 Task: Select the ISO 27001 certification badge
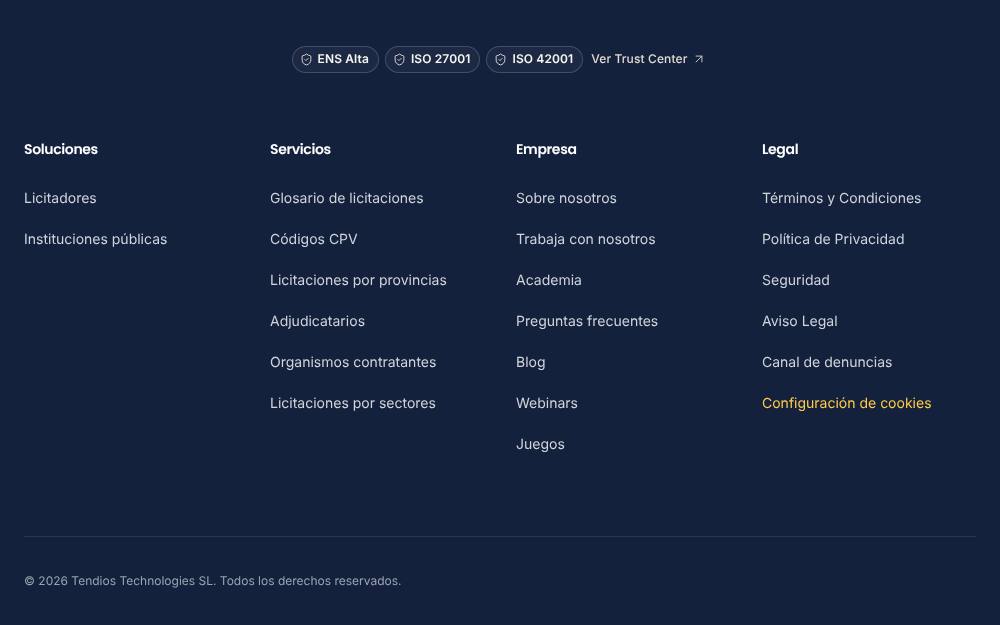pos(432,59)
